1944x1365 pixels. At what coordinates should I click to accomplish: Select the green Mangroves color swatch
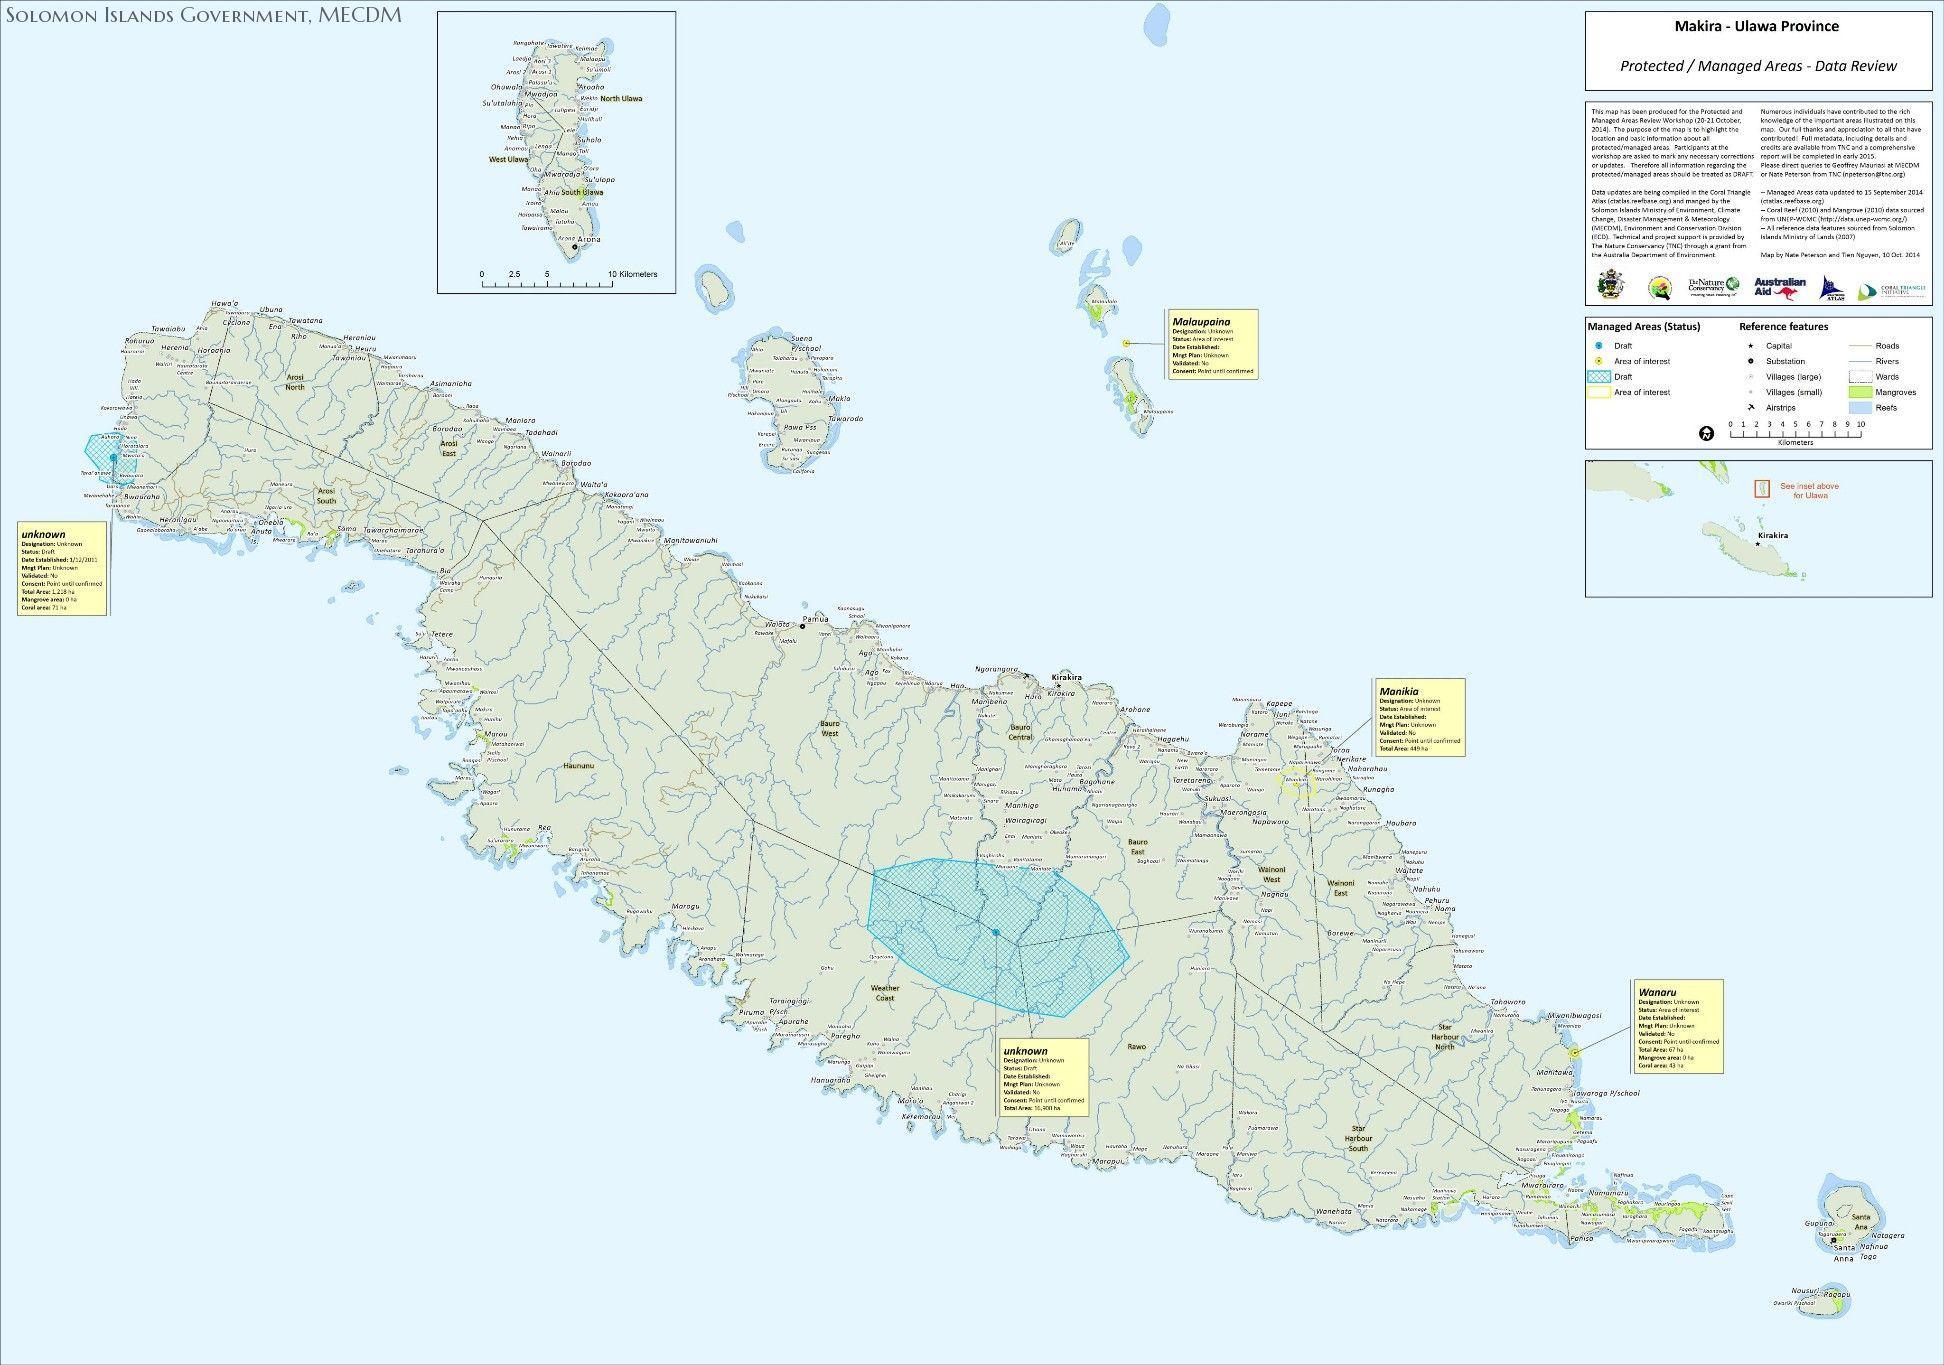pos(1860,392)
